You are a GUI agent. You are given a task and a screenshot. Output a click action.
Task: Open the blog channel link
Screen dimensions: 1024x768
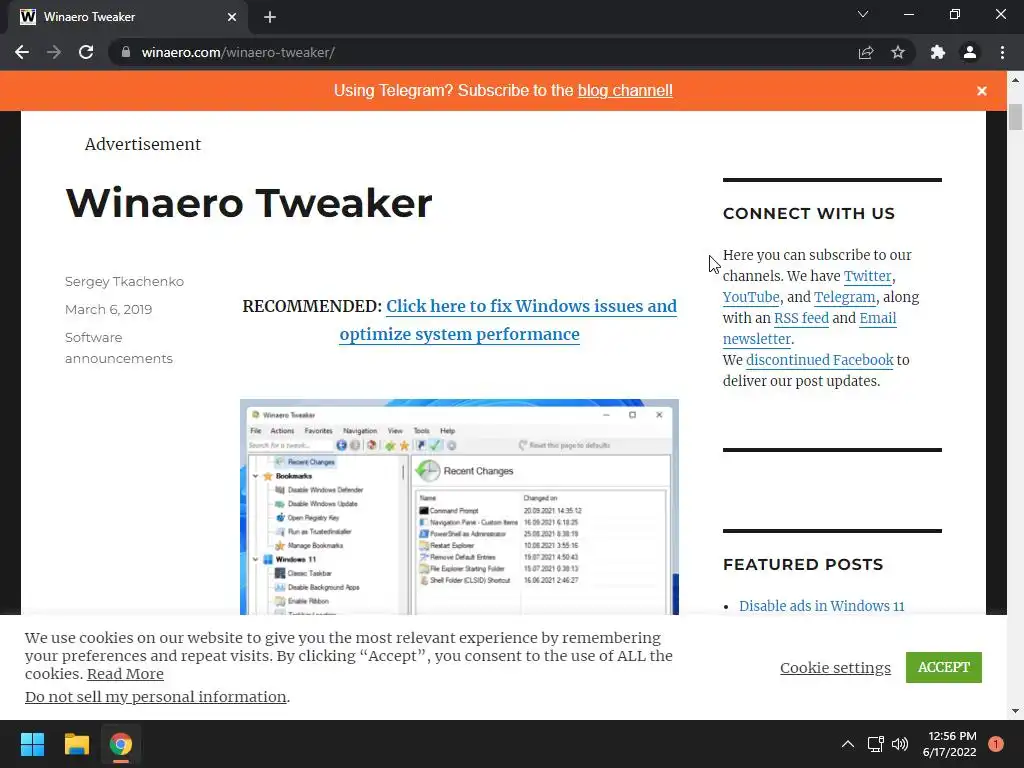point(625,90)
